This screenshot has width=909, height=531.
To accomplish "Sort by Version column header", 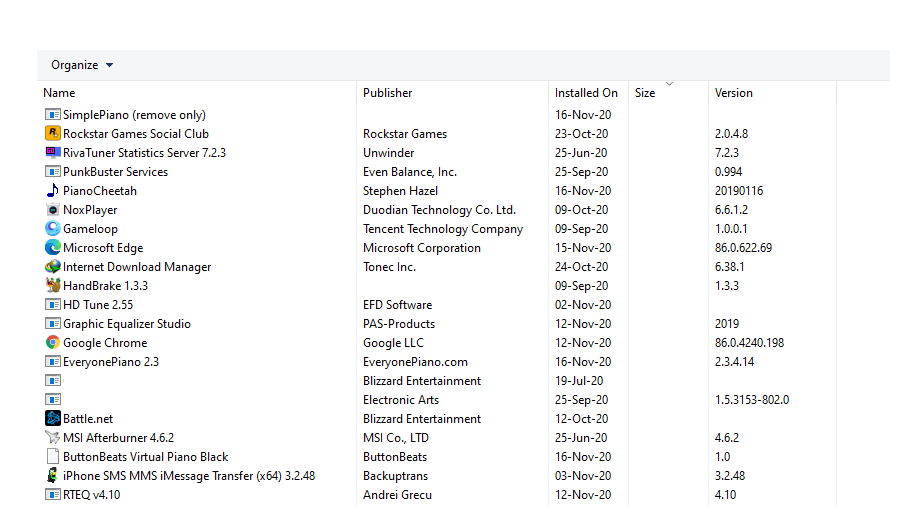I will point(733,93).
